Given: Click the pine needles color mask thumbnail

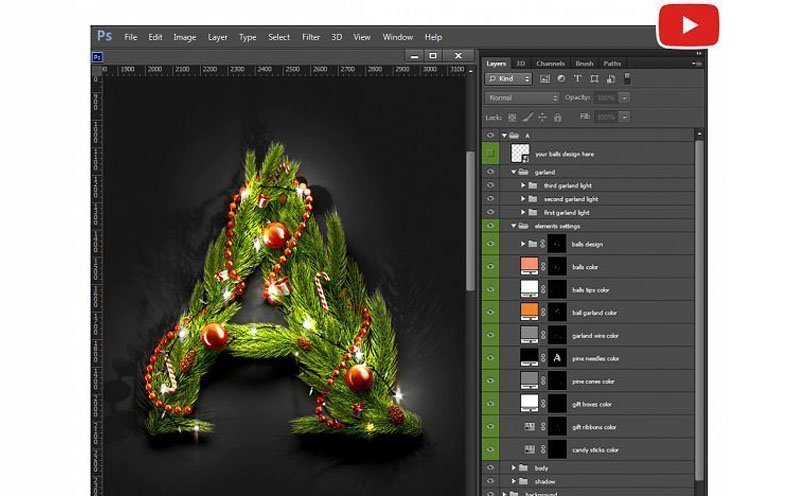Looking at the screenshot, I should pyautogui.click(x=557, y=358).
